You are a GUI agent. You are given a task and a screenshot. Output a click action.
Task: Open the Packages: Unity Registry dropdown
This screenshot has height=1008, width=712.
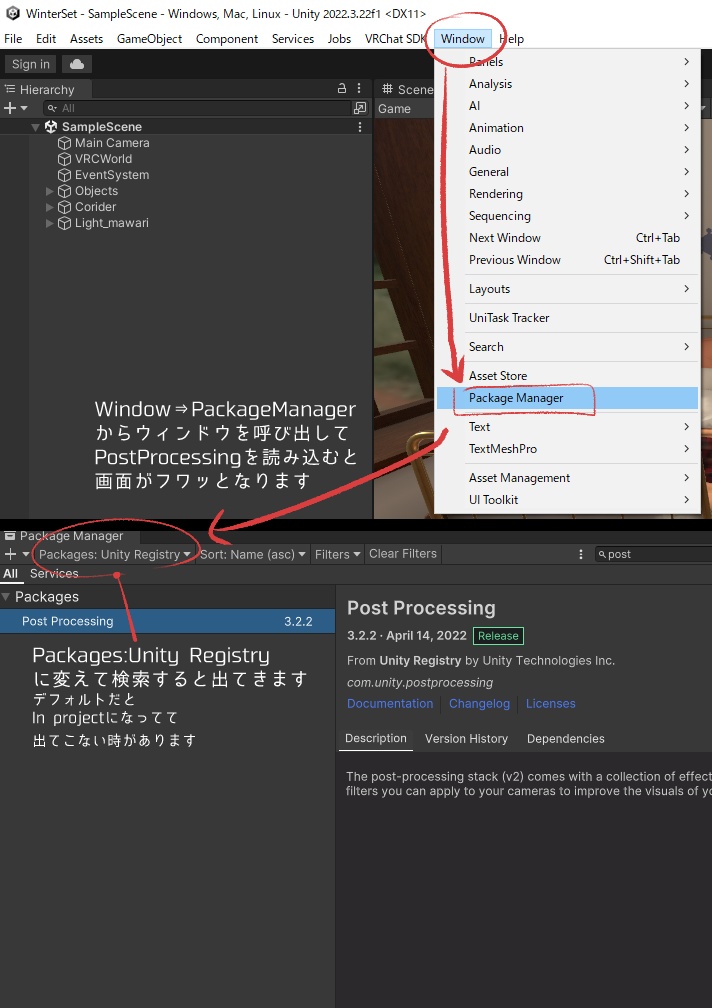coord(114,554)
